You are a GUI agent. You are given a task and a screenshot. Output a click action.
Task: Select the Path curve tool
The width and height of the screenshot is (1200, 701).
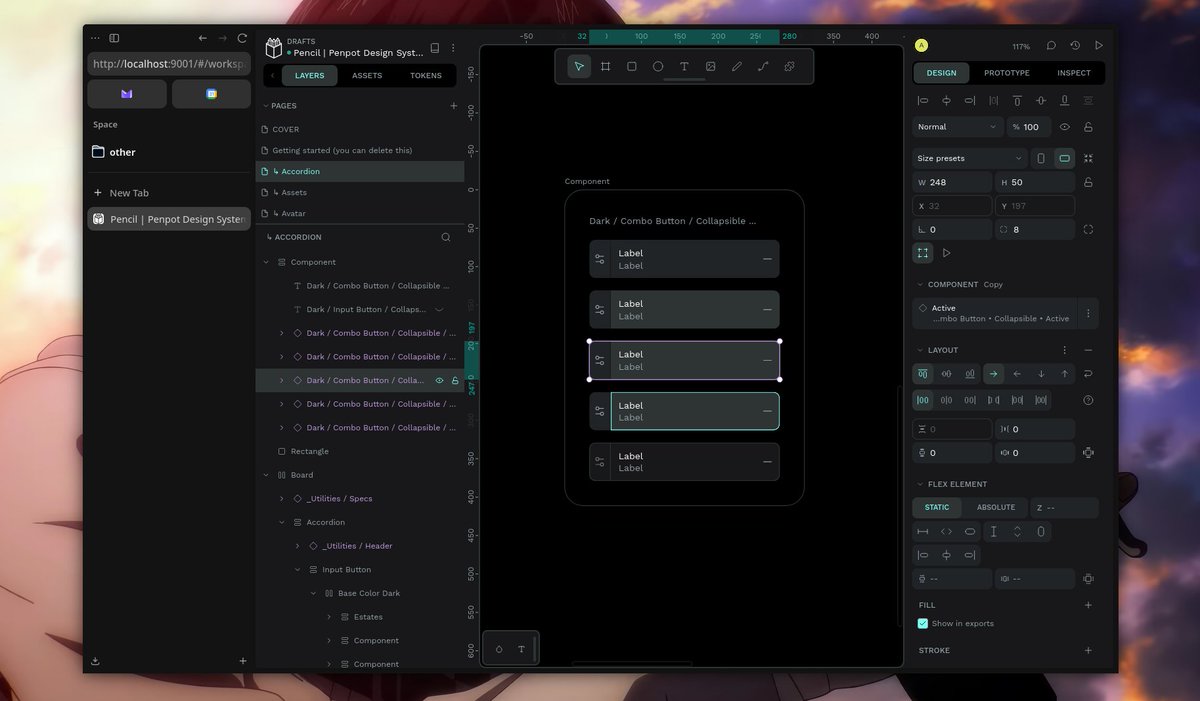[x=763, y=66]
